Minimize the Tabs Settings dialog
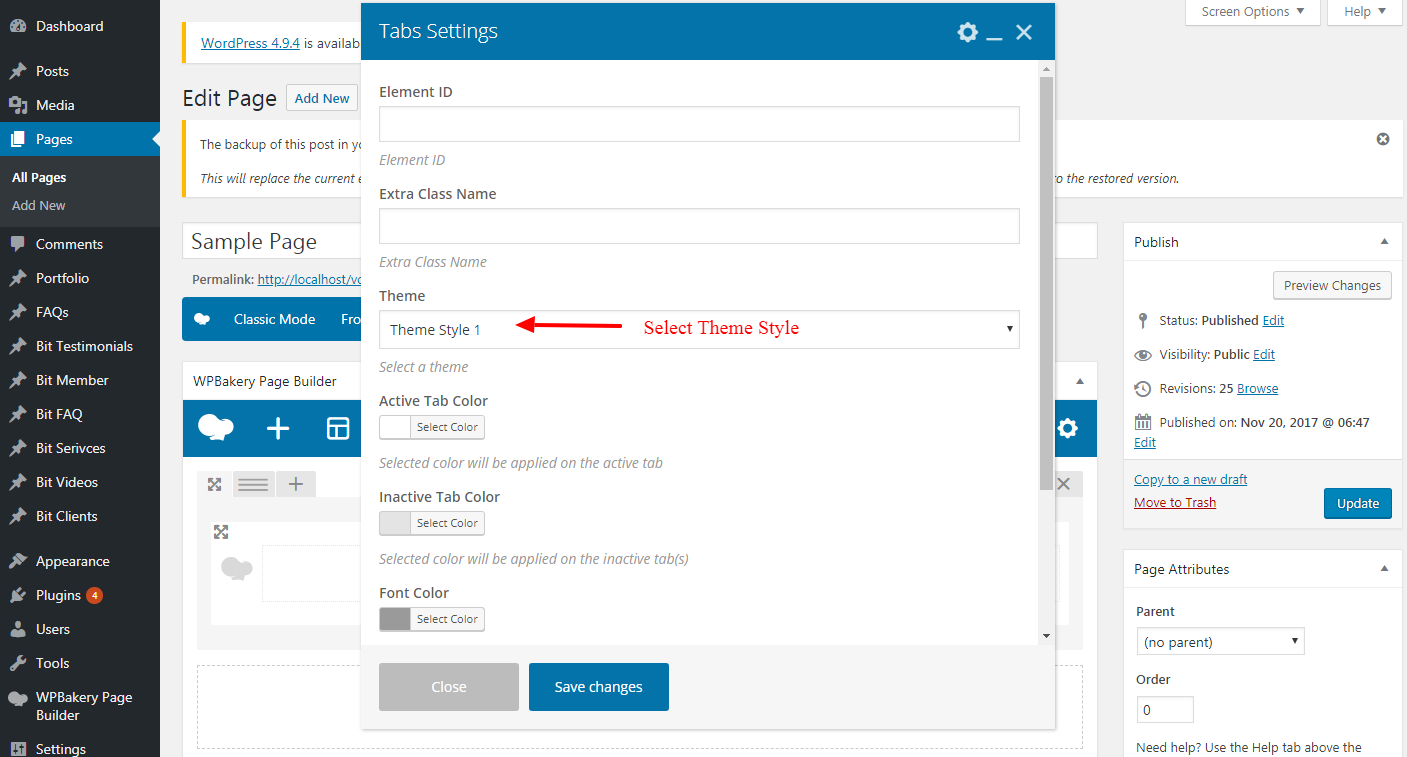This screenshot has width=1407, height=757. point(994,33)
